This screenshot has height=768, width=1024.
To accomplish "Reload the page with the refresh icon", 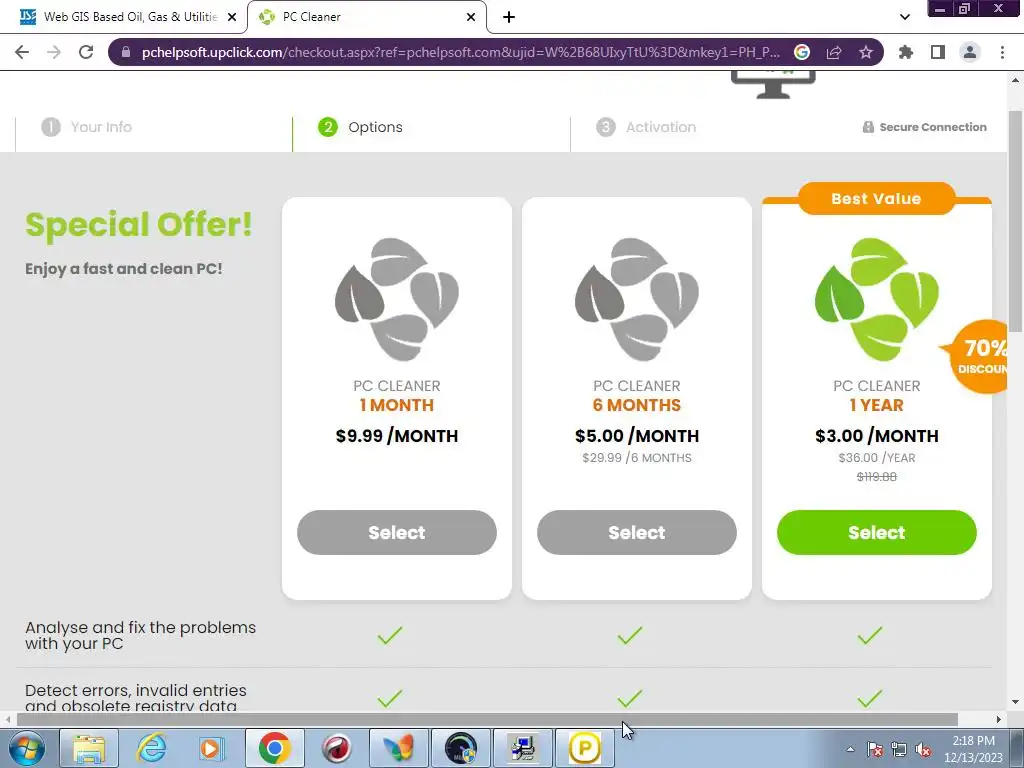I will pyautogui.click(x=86, y=52).
